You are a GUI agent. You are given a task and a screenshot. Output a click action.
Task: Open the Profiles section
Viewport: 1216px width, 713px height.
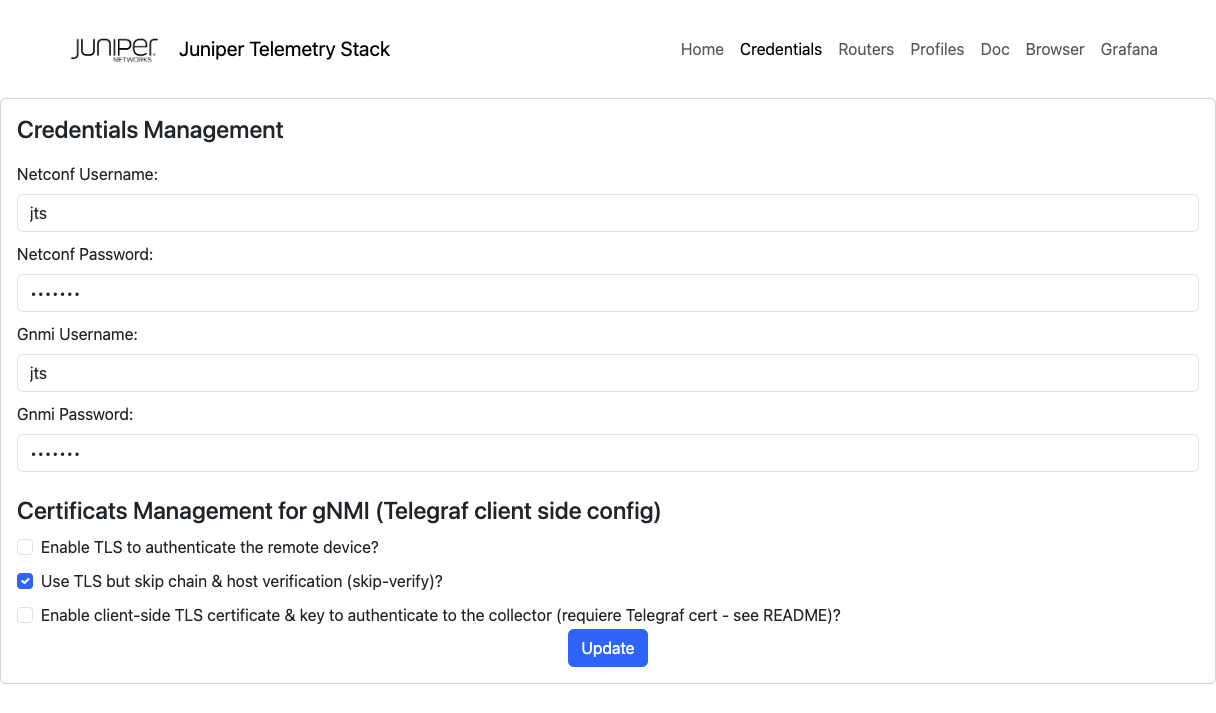937,49
